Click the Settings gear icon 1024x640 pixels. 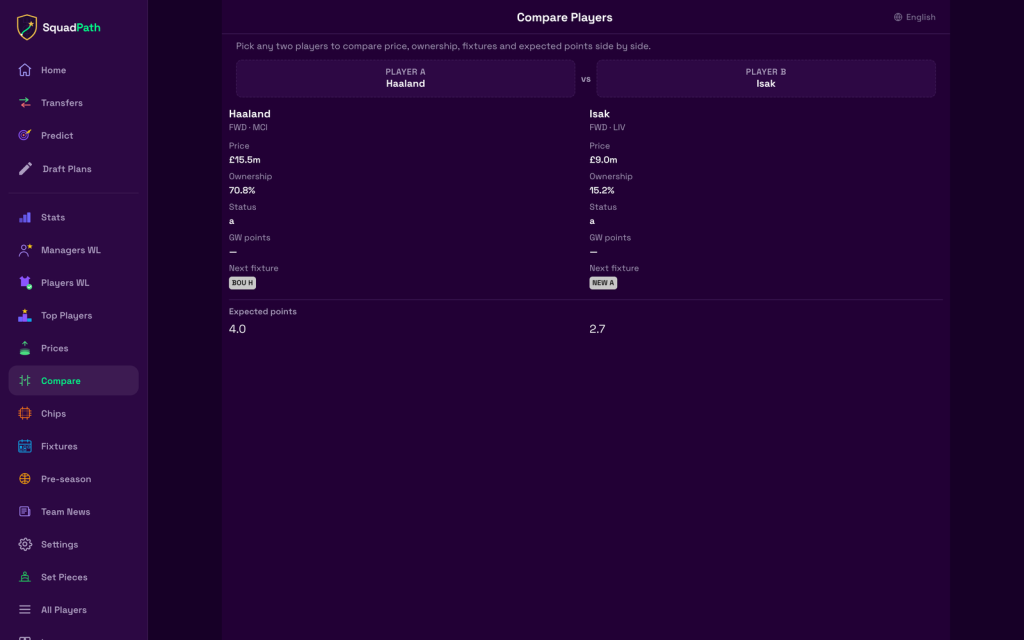25,544
